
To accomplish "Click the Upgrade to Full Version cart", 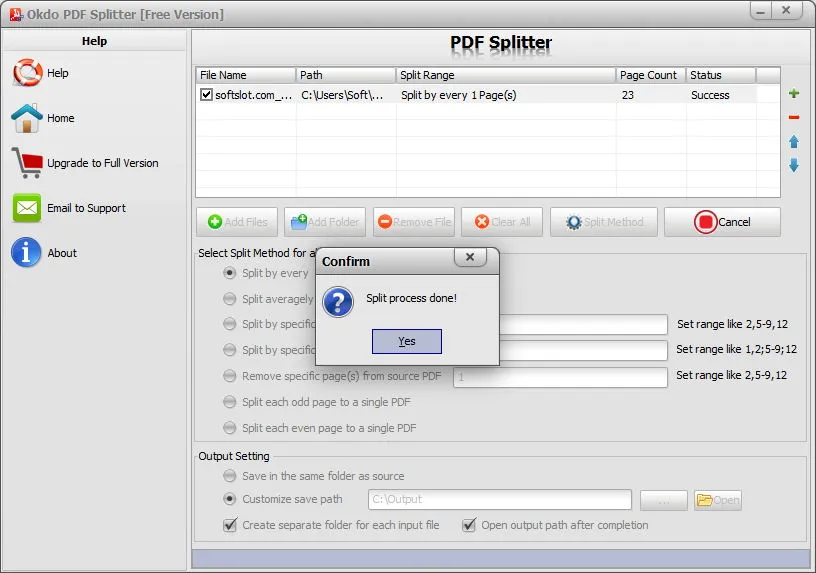I will click(27, 163).
